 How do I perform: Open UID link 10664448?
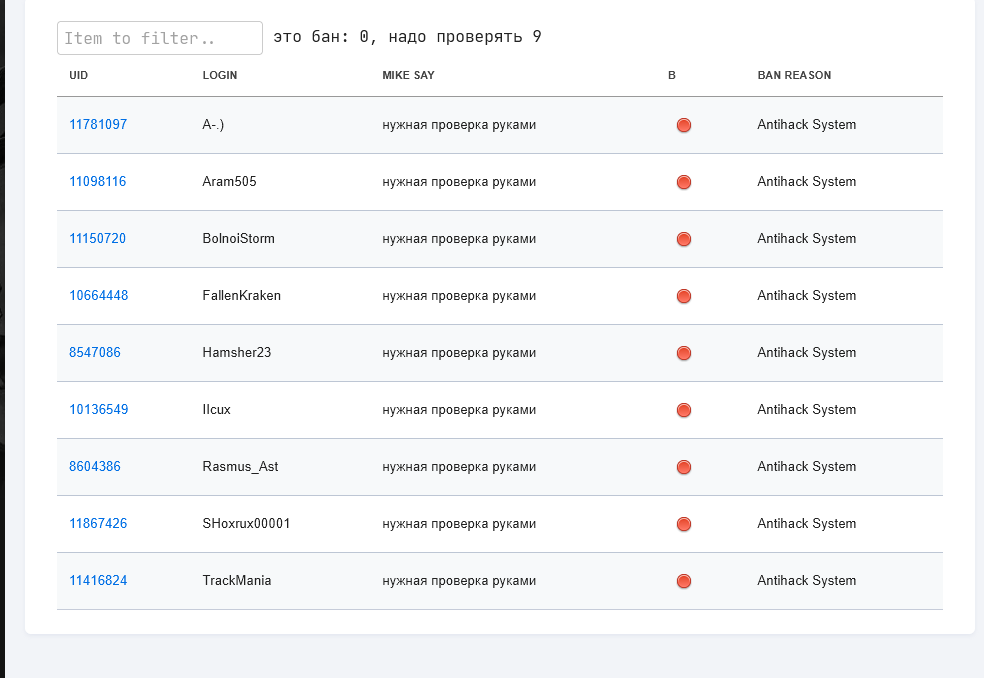pos(98,296)
